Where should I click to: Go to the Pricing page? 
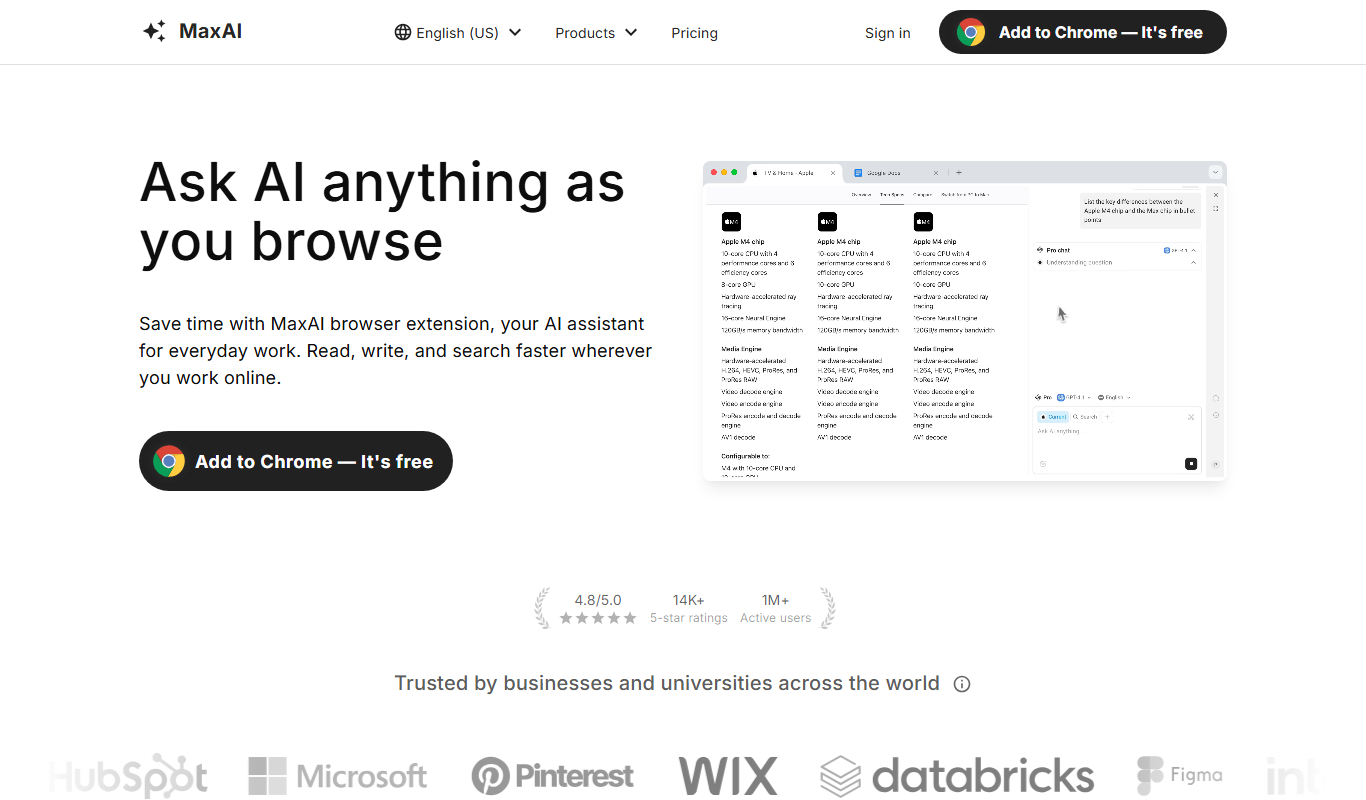[x=694, y=33]
